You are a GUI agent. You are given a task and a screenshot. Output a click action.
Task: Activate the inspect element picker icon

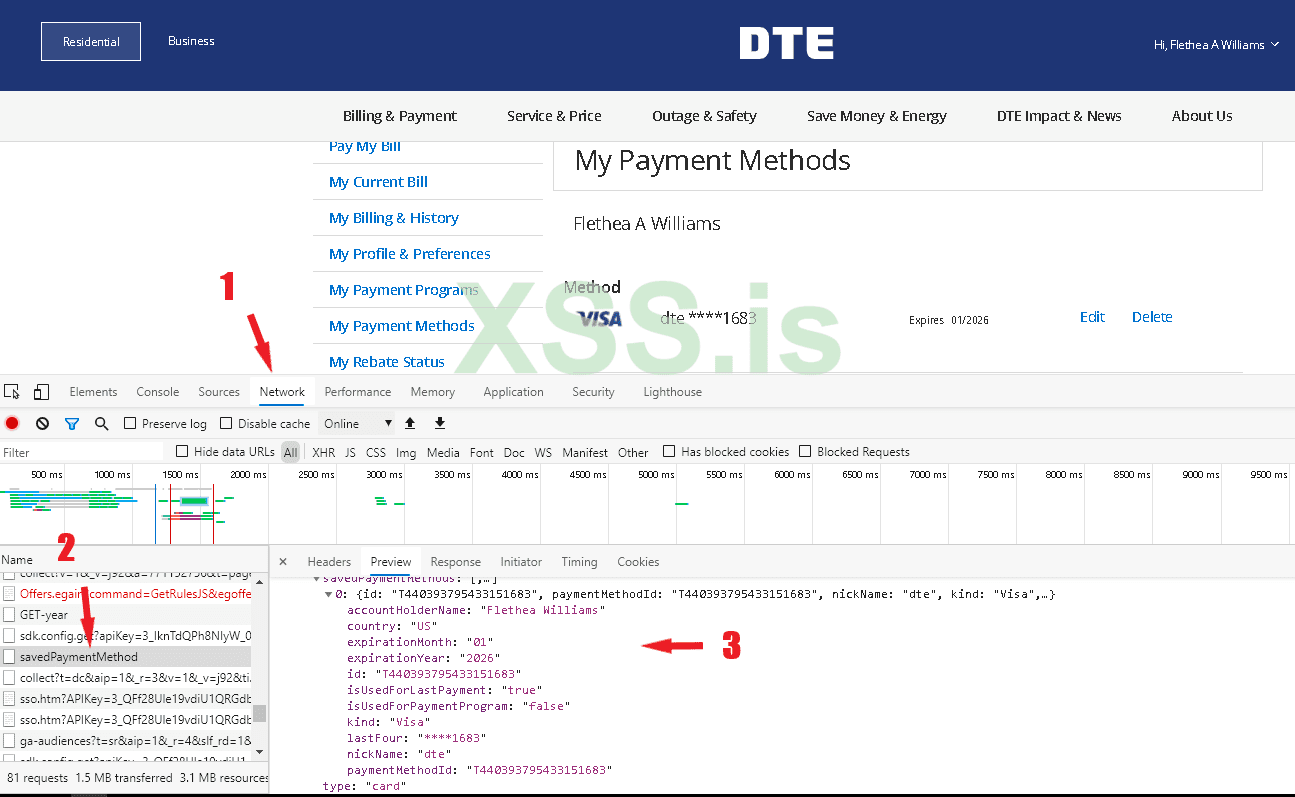12,392
